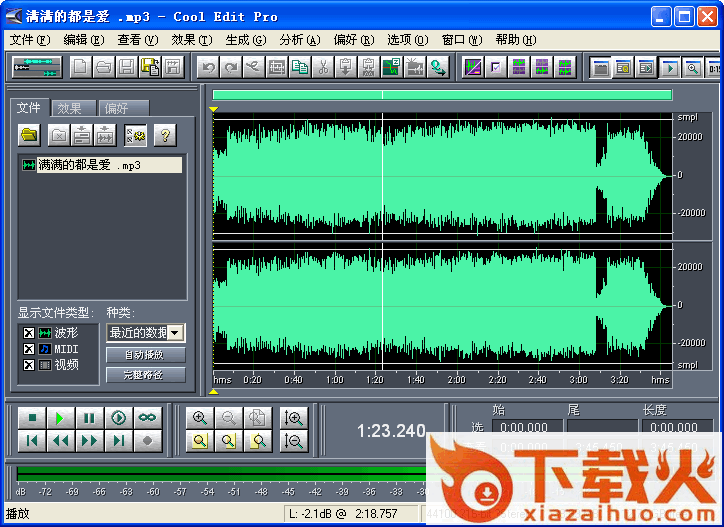Save the file using floppy disk icon

pyautogui.click(x=127, y=67)
